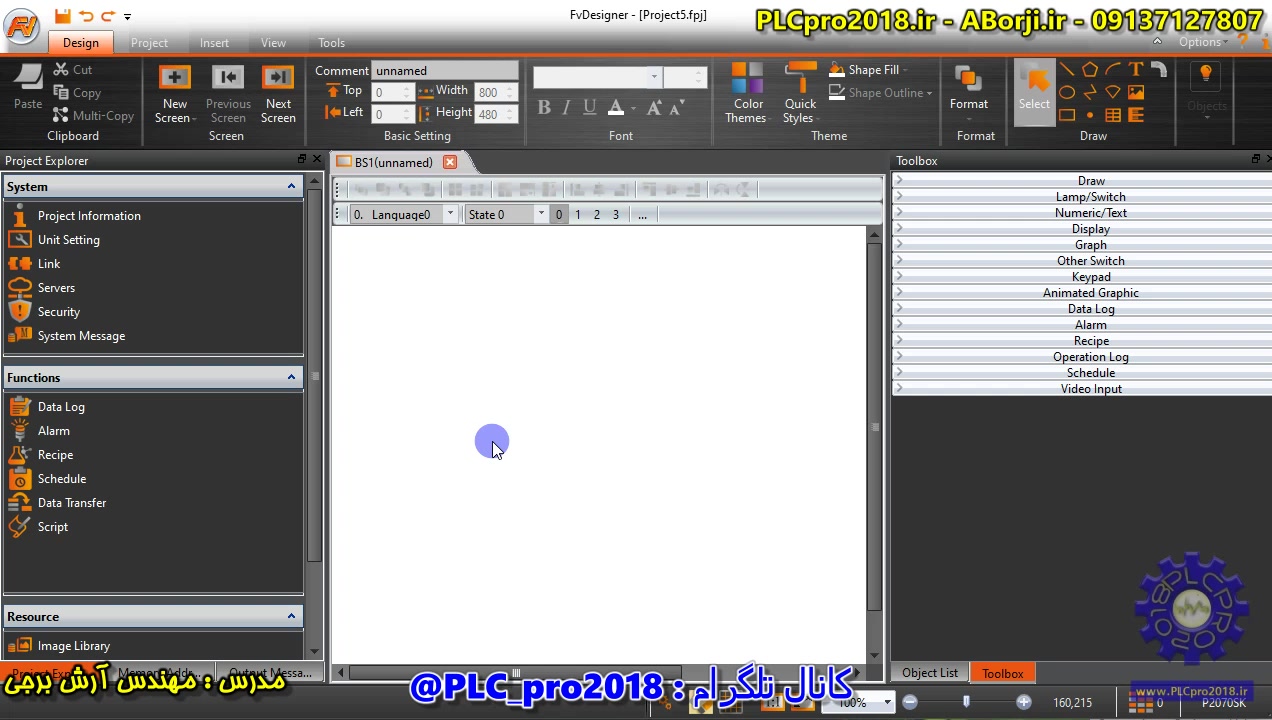Toggle Italic text formatting
The width and height of the screenshot is (1272, 720).
pyautogui.click(x=566, y=108)
